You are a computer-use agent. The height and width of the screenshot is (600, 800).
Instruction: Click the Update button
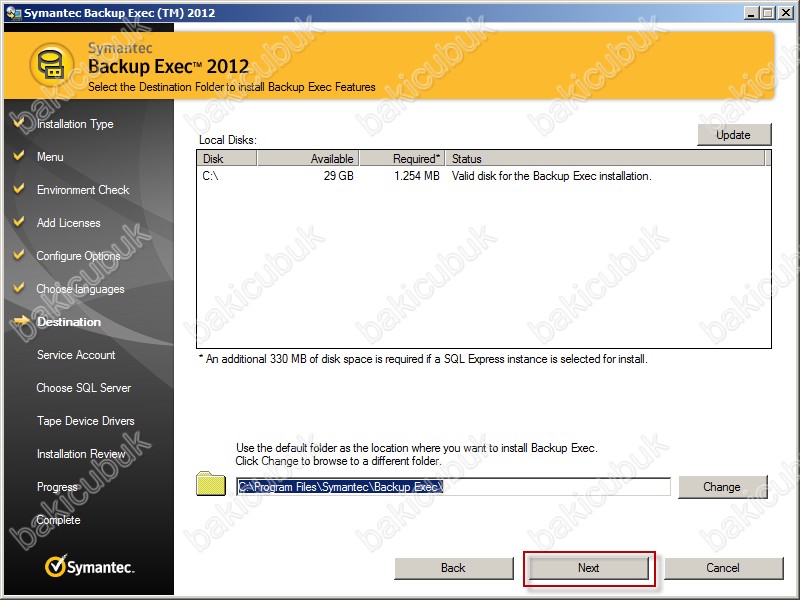[x=734, y=135]
